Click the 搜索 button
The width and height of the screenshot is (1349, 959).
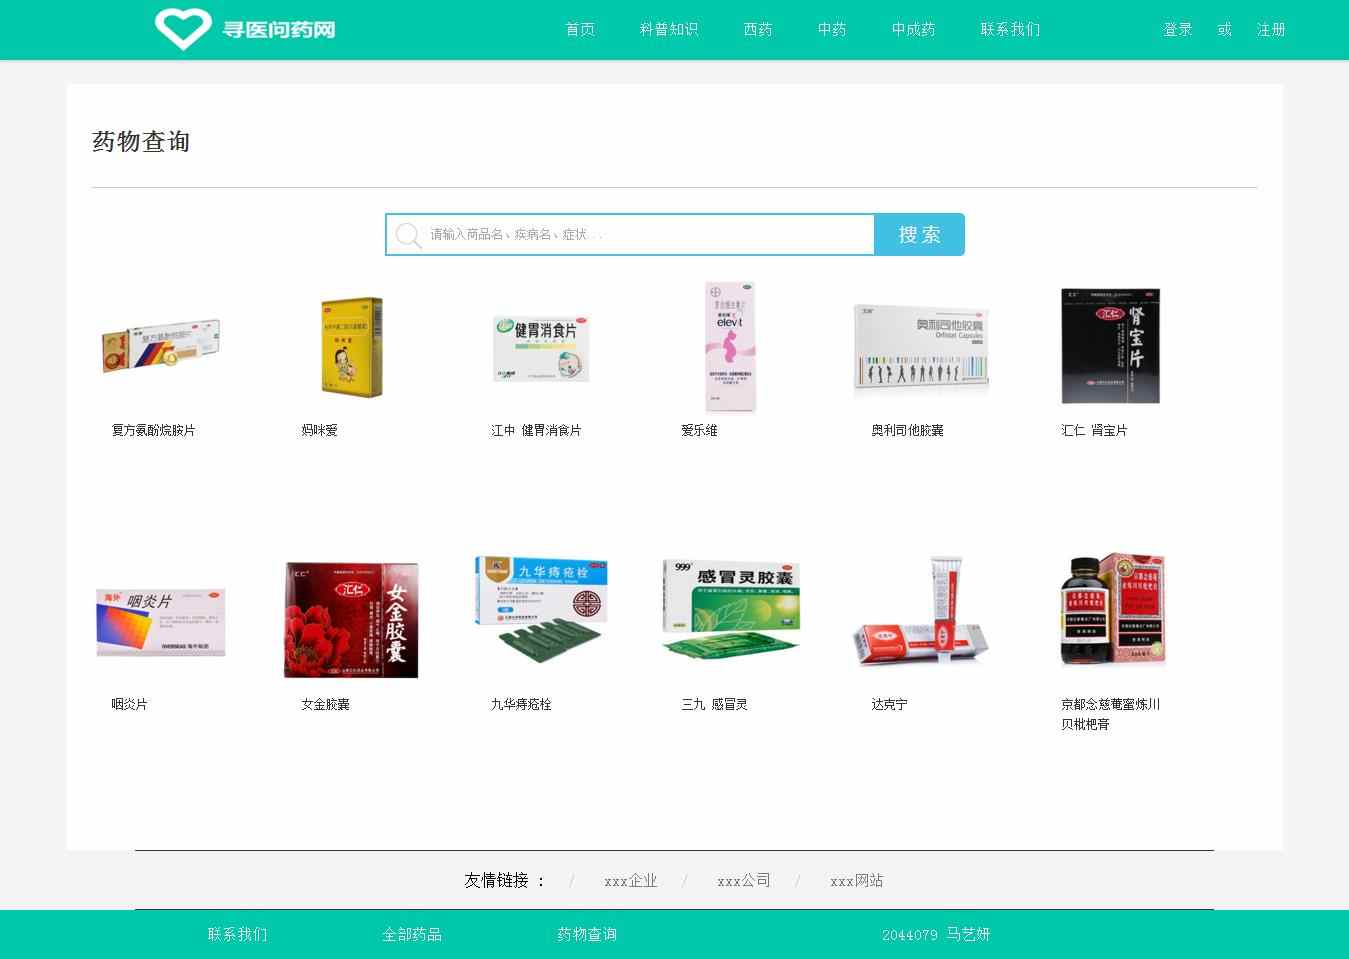tap(919, 234)
